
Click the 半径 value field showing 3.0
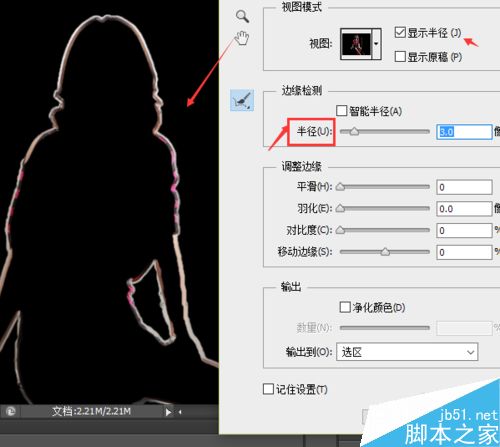click(464, 132)
